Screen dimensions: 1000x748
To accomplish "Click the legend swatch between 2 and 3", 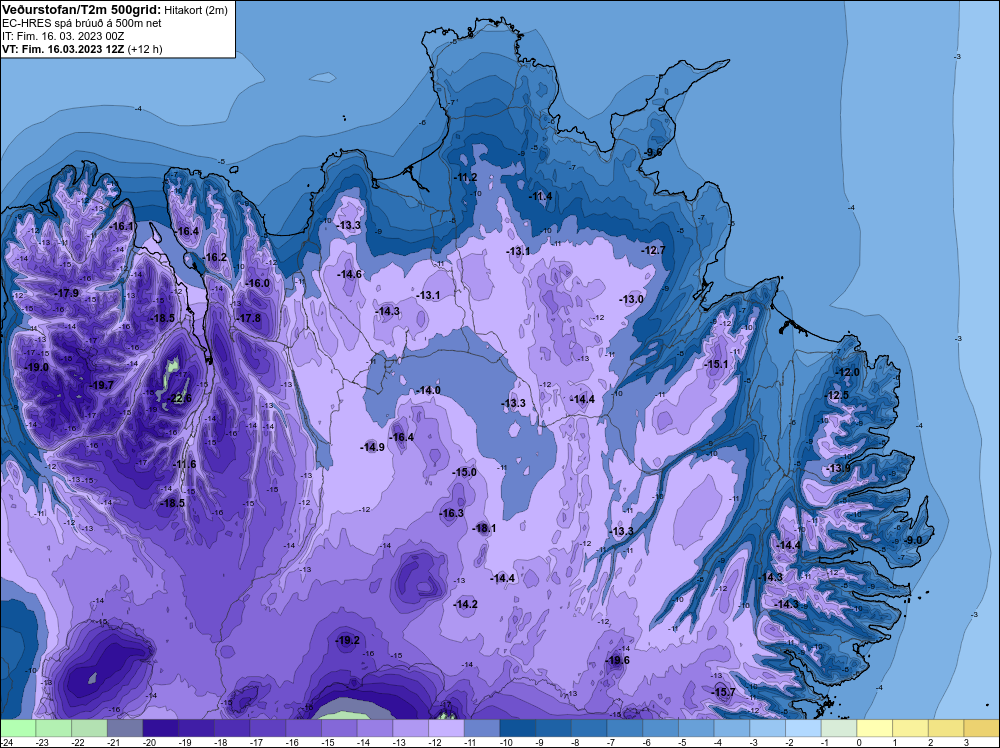I will point(946,728).
